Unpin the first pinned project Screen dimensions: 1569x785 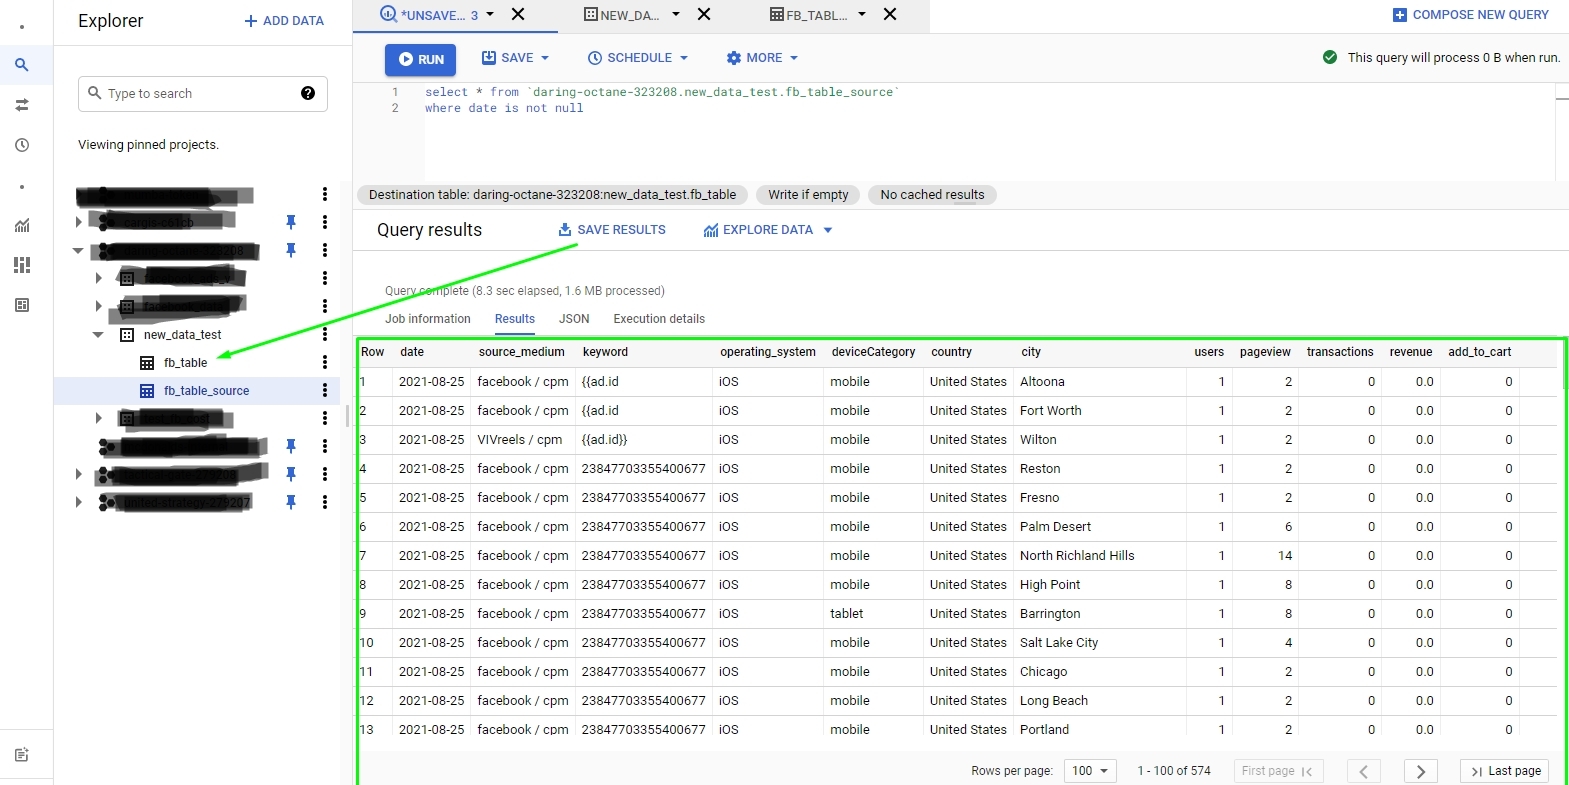click(291, 222)
